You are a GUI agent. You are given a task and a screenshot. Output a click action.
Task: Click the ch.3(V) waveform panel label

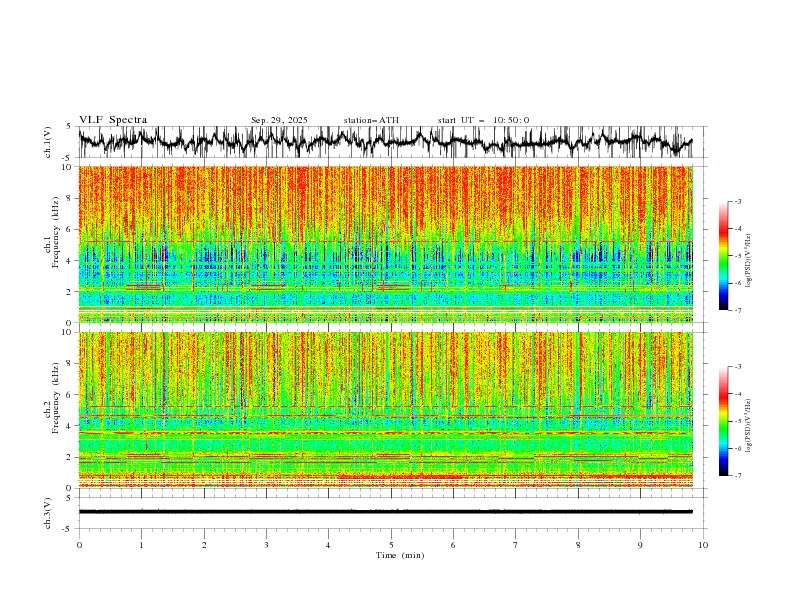tap(48, 513)
